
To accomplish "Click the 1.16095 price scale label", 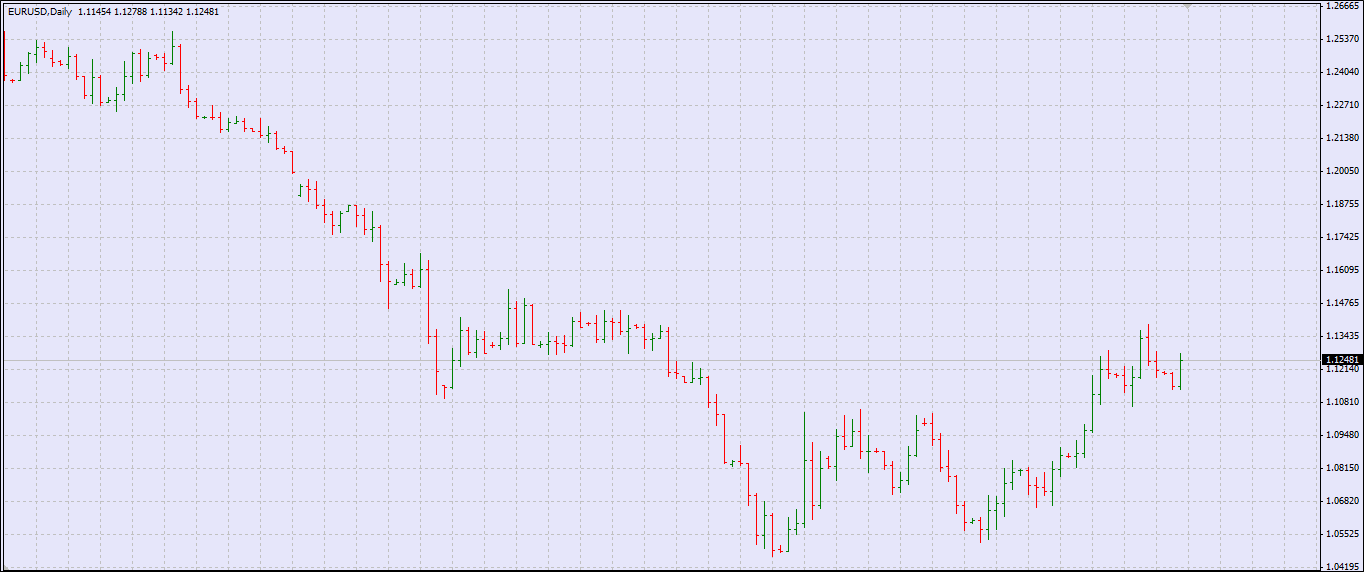I will 1340,270.
